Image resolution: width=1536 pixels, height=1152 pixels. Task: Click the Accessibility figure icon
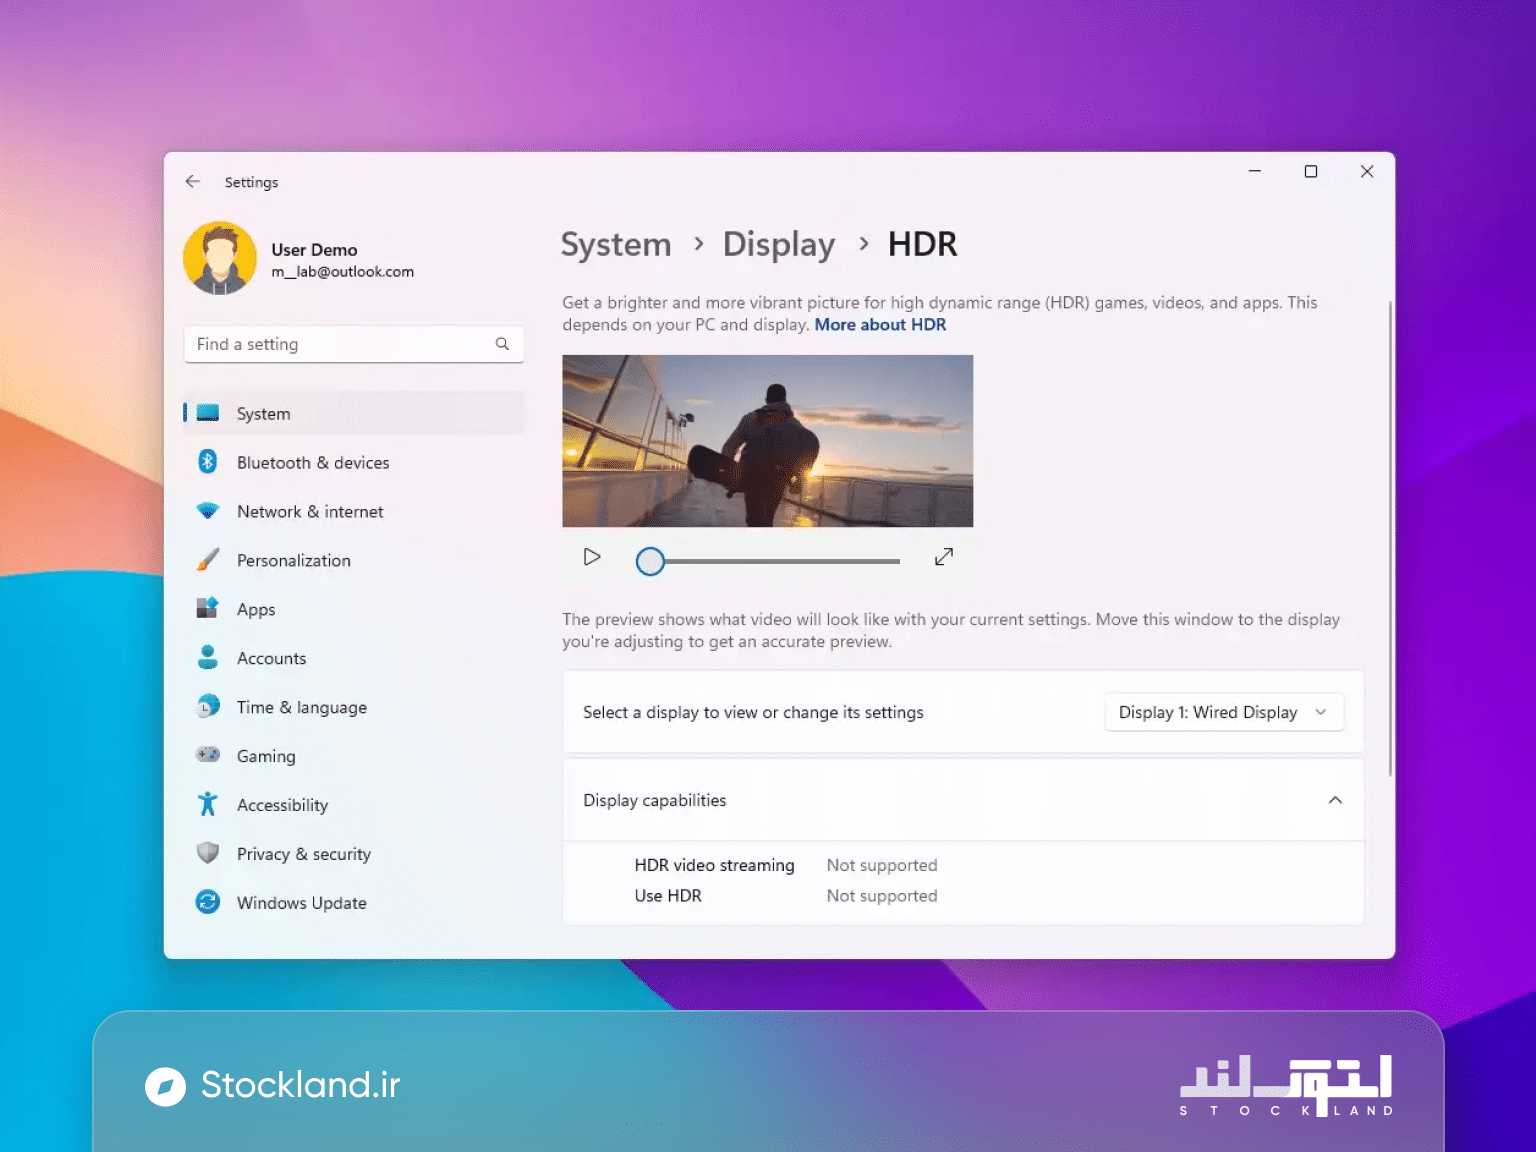click(x=208, y=804)
